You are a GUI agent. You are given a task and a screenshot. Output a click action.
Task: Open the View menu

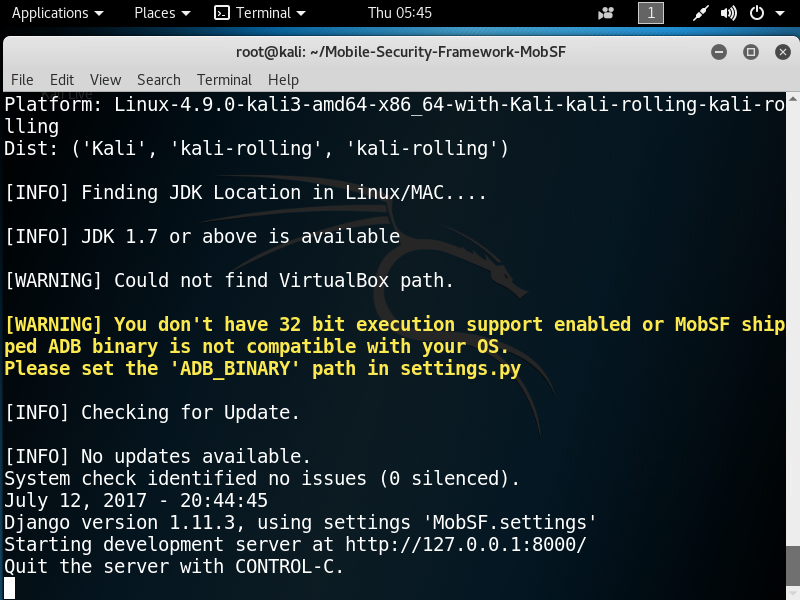105,80
